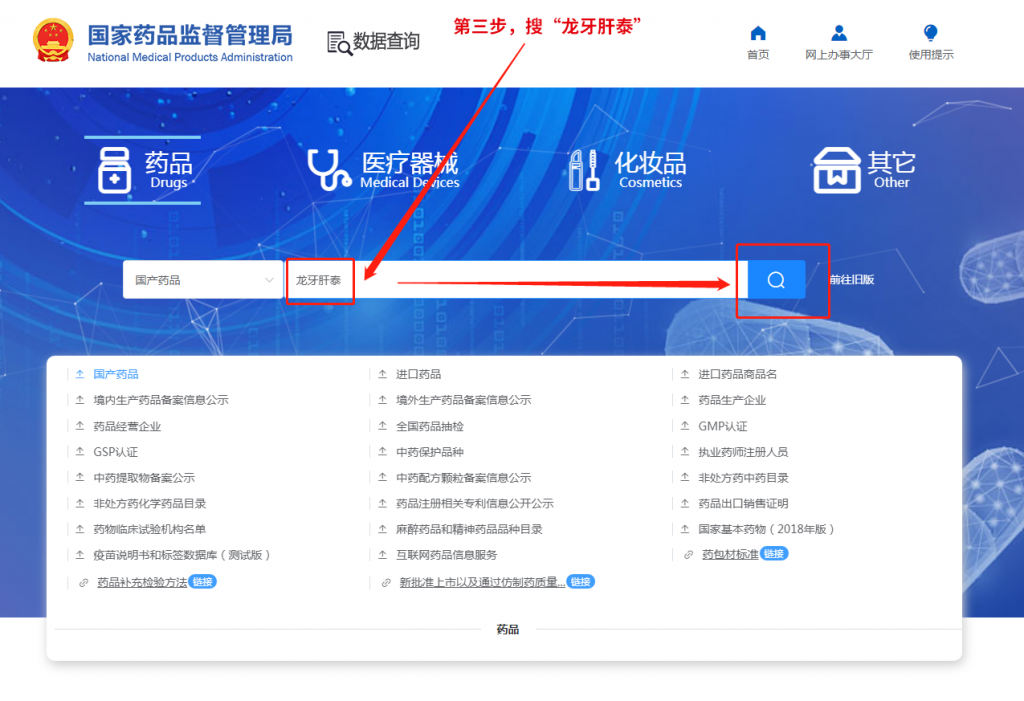The image size is (1024, 701).
Task: Open the 首页 home icon
Action: (758, 33)
